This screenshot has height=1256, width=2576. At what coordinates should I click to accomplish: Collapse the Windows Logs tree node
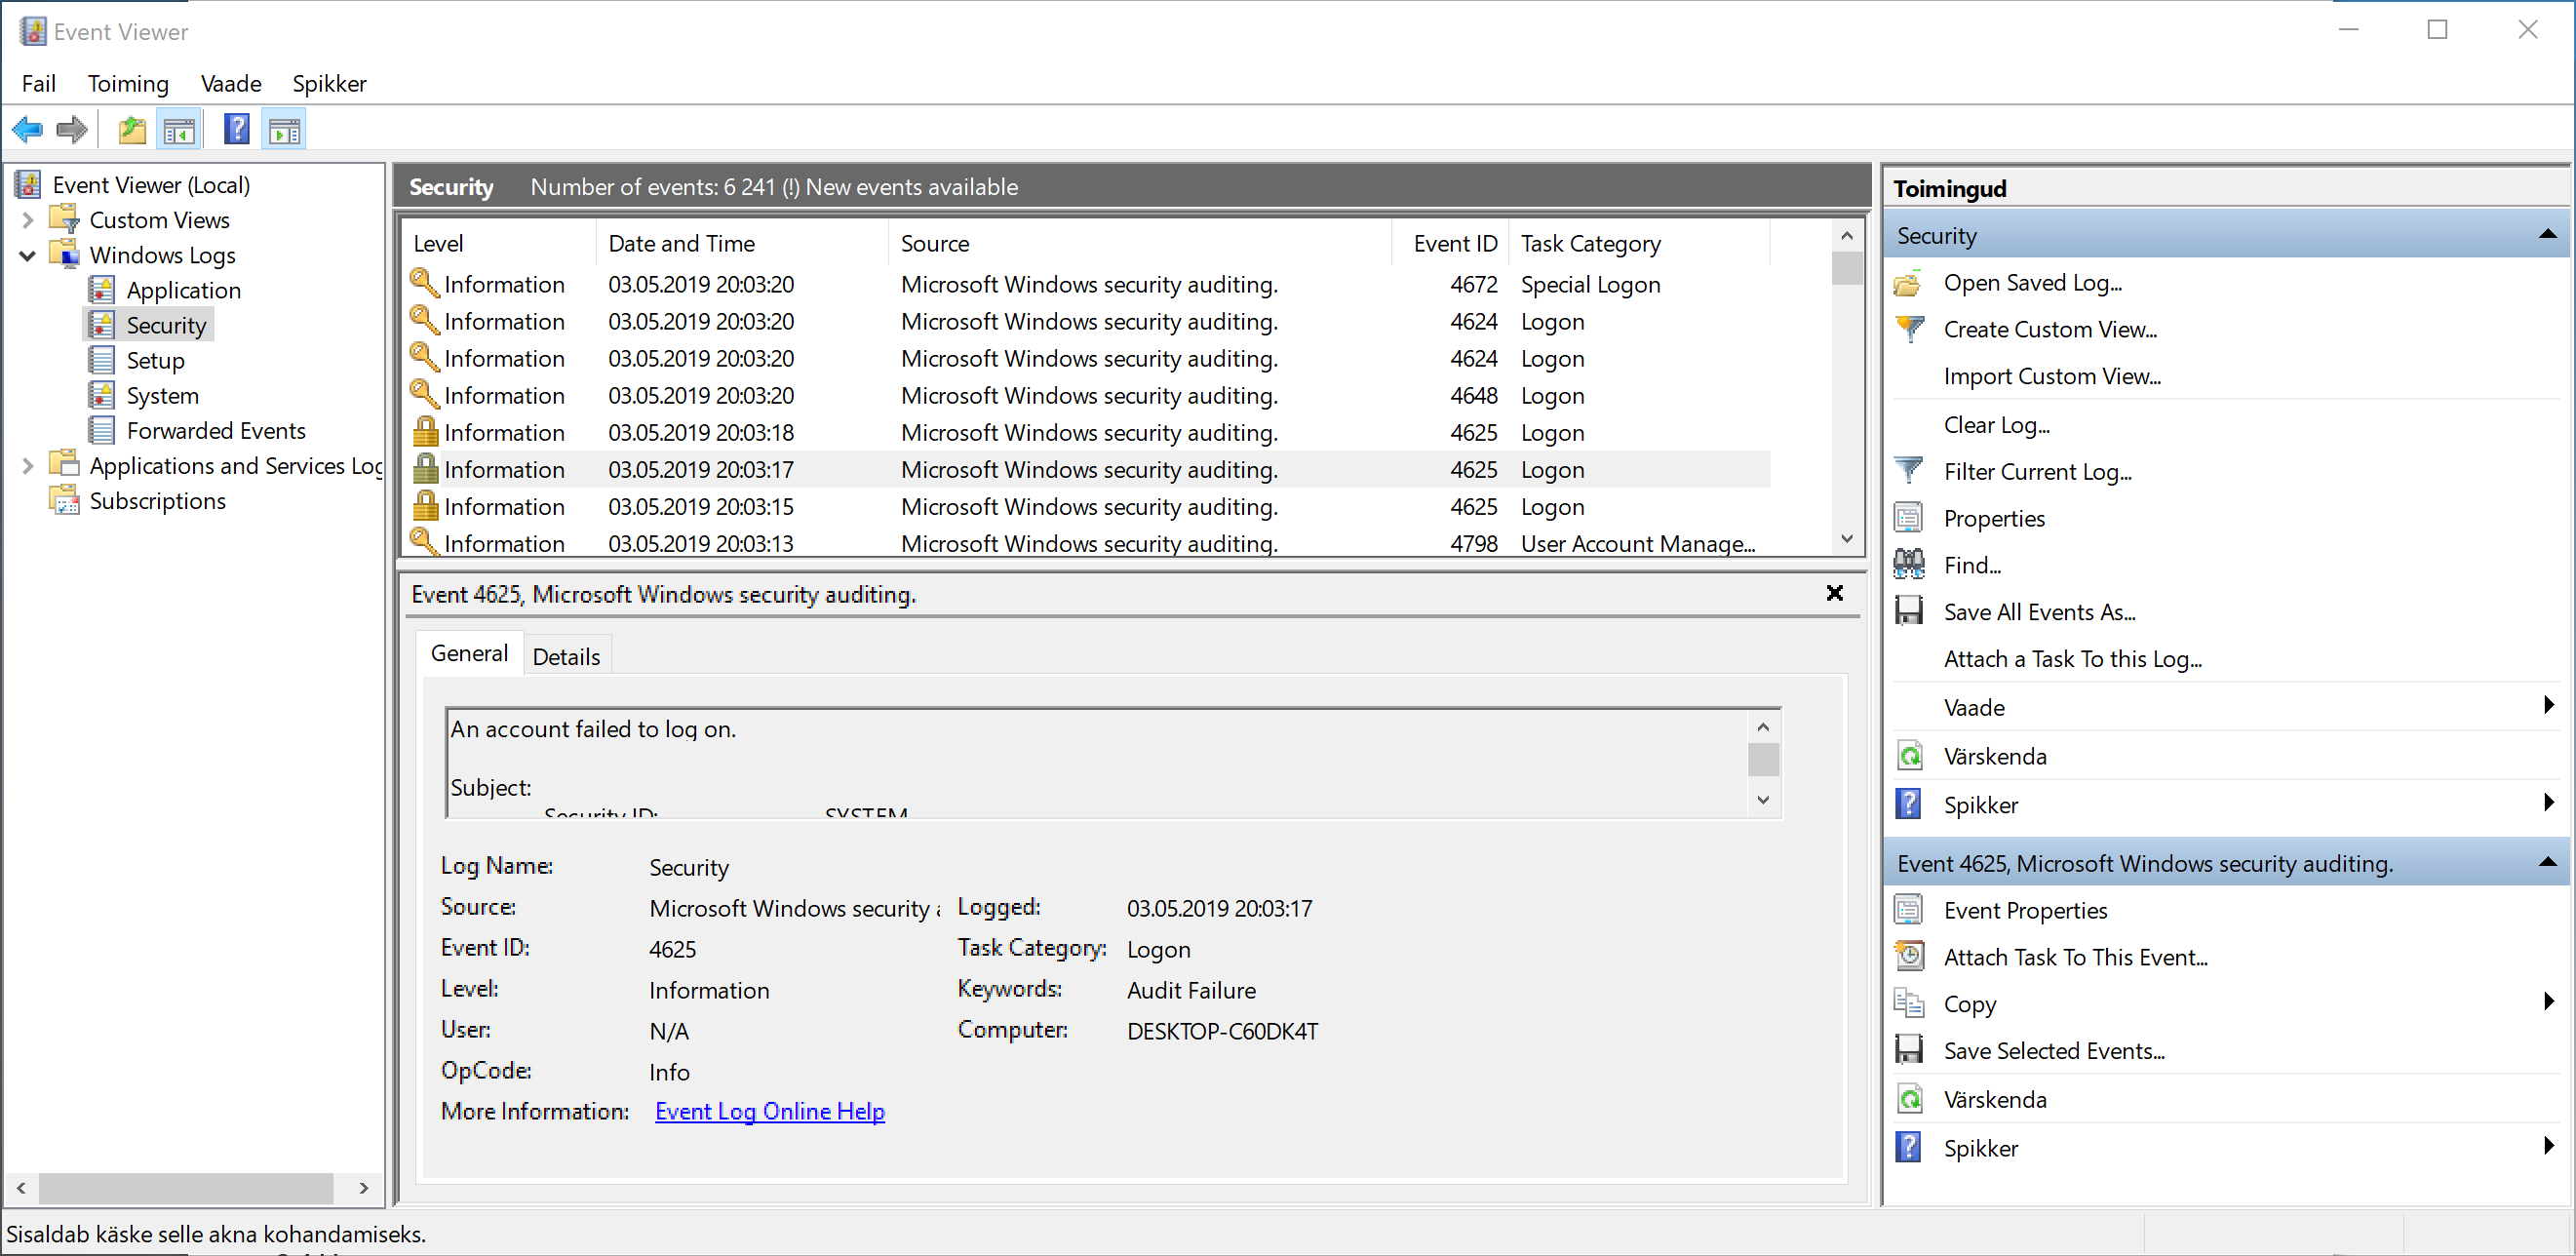[x=28, y=256]
